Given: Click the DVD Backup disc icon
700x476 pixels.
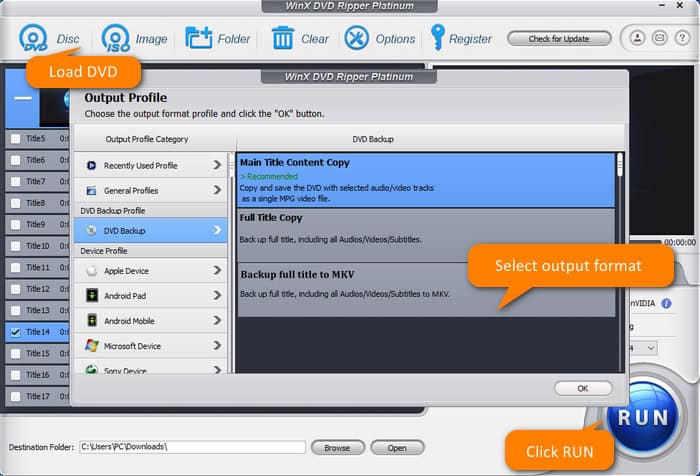Looking at the screenshot, I should pyautogui.click(x=91, y=231).
